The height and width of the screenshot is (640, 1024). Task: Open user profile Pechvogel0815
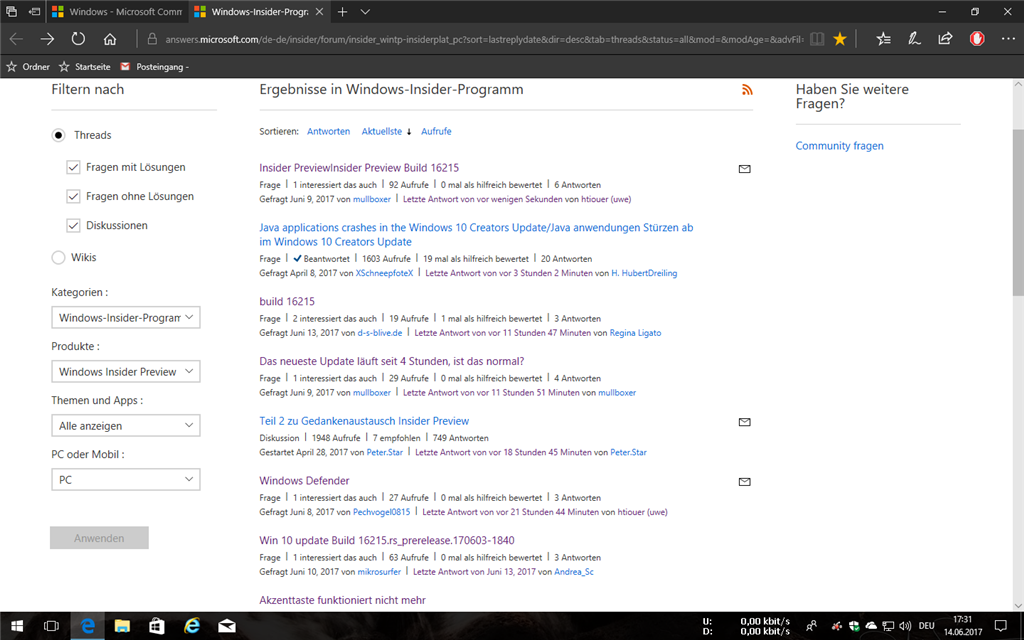(x=381, y=512)
